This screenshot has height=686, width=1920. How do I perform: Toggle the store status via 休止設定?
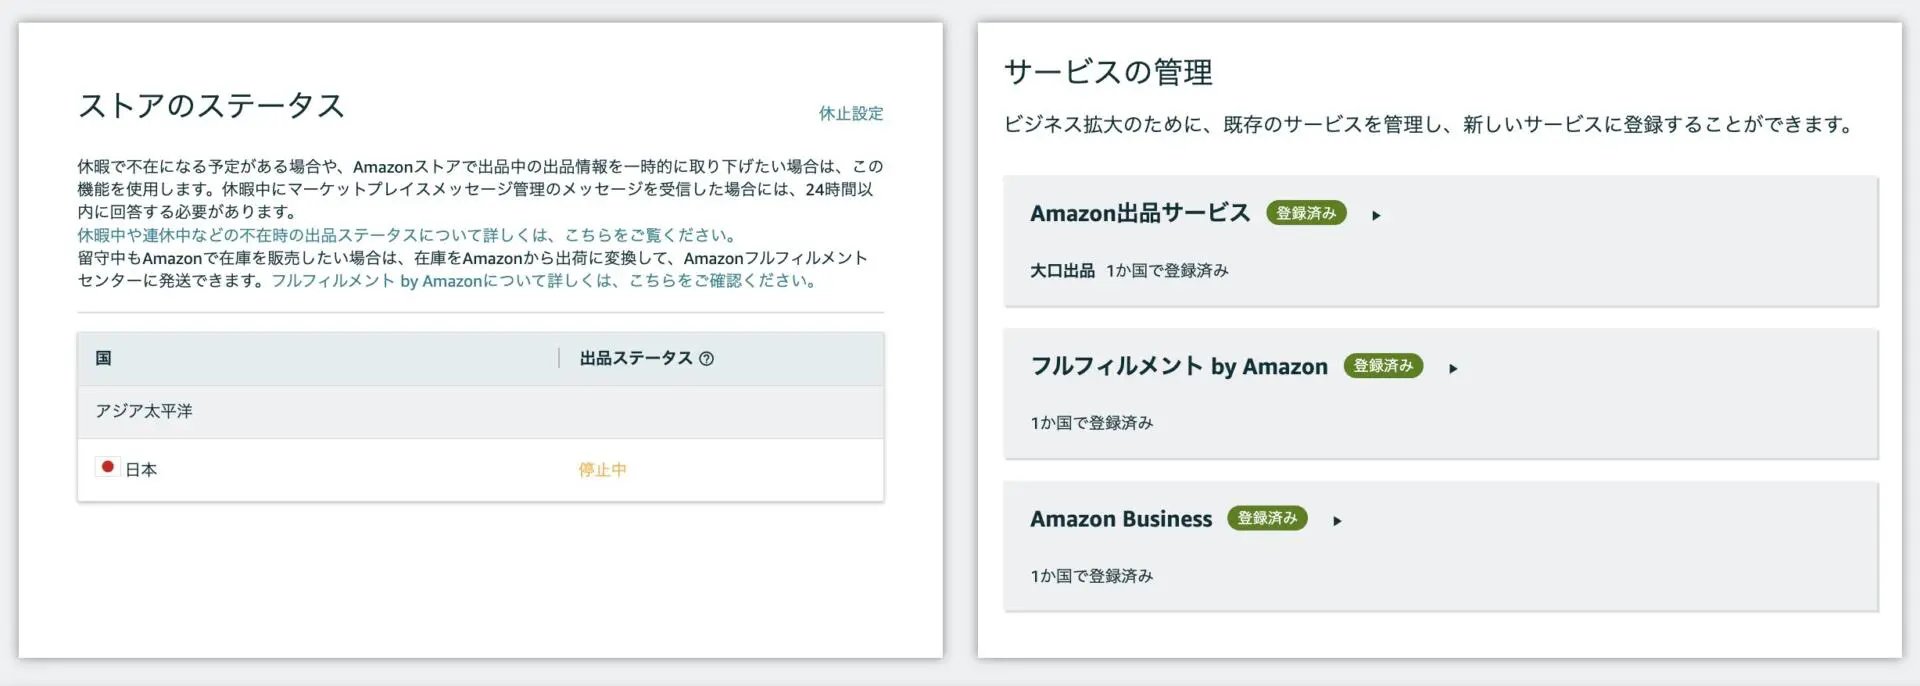pos(852,113)
